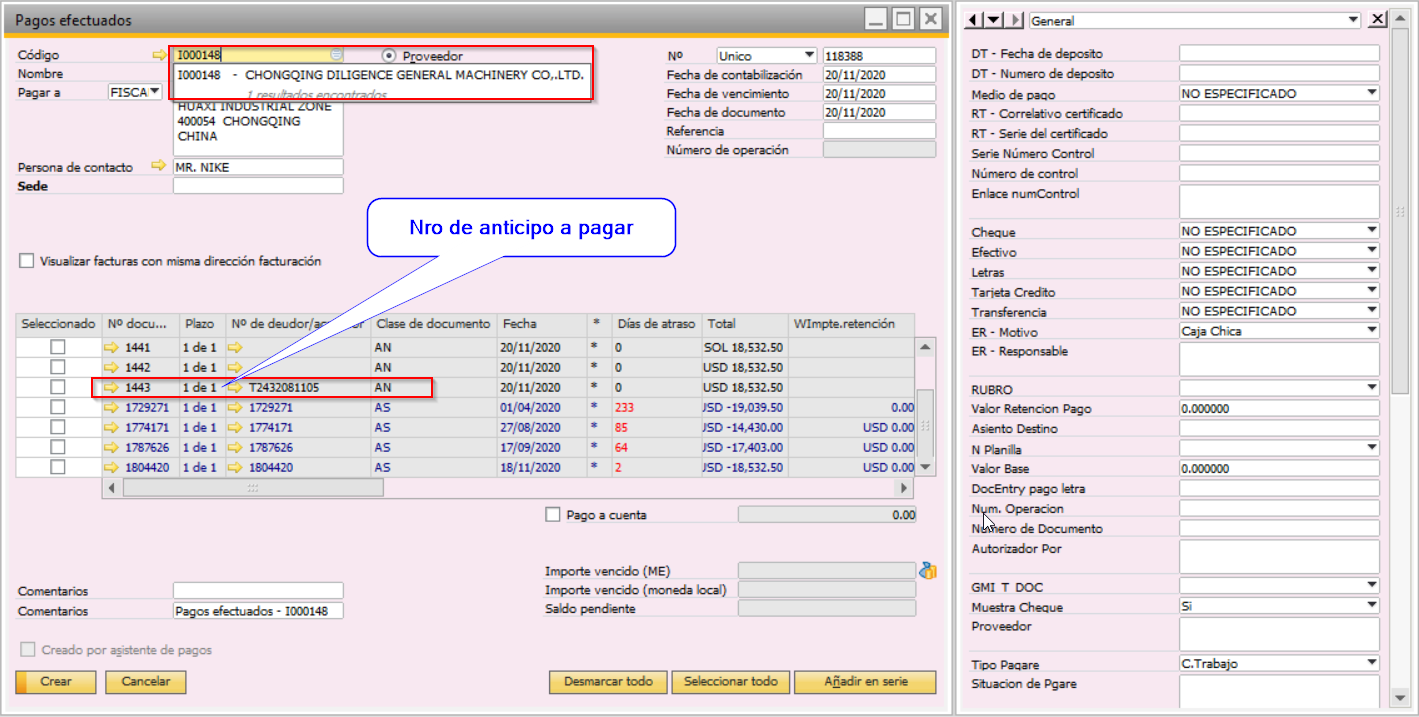This screenshot has height=717, width=1419.
Task: Click the Fecha column header
Action: [x=519, y=324]
